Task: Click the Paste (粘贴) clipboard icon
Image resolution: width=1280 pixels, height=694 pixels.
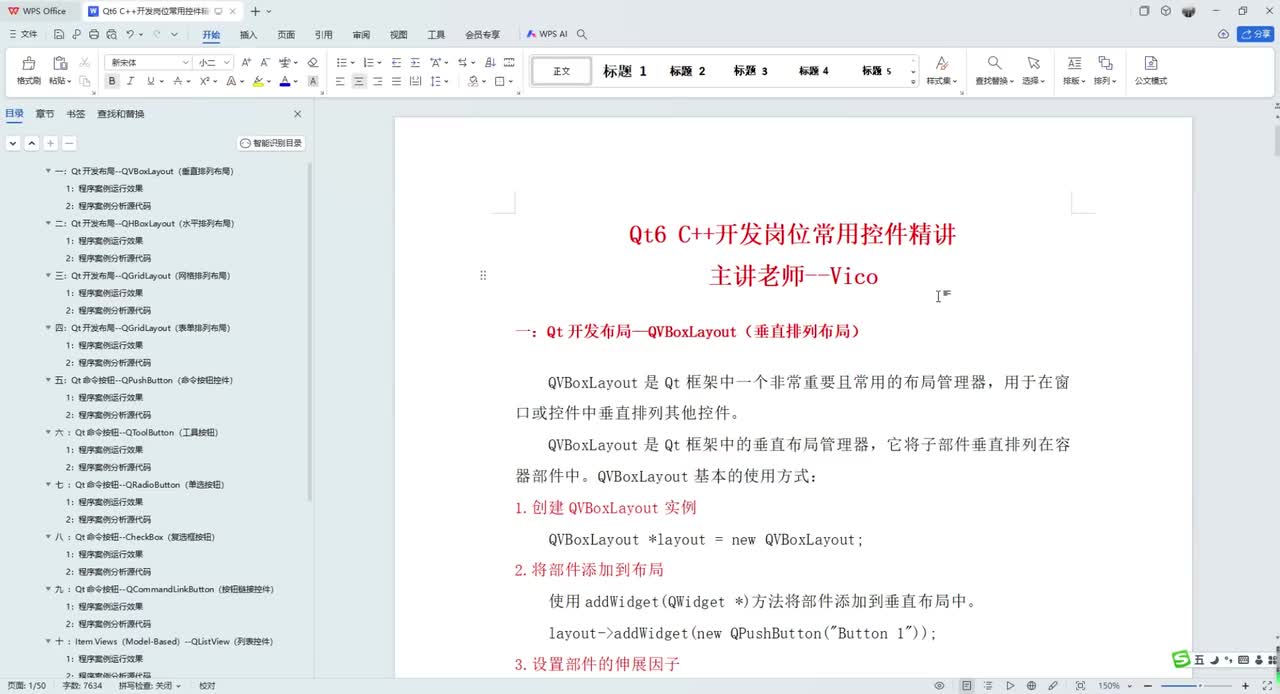Action: [60, 63]
